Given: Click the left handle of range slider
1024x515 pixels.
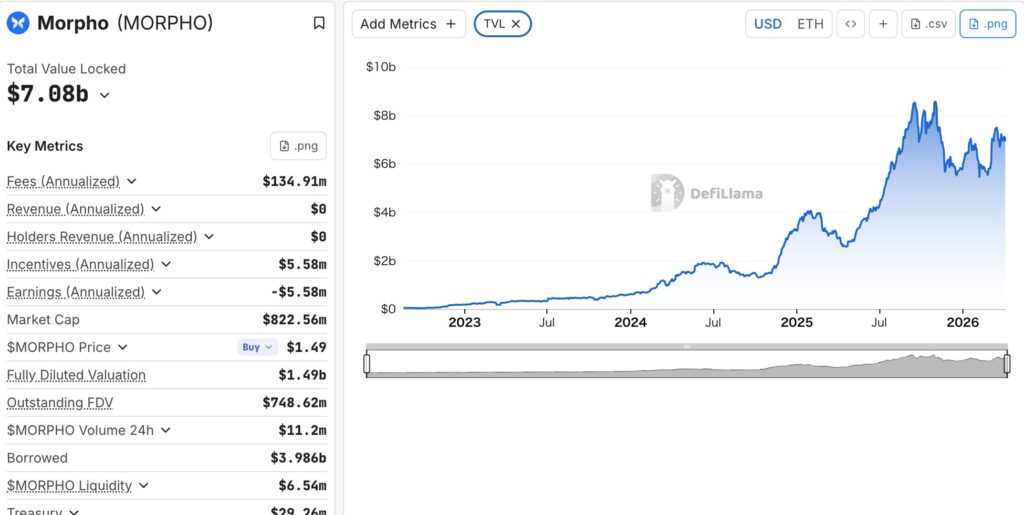Looking at the screenshot, I should pyautogui.click(x=367, y=364).
